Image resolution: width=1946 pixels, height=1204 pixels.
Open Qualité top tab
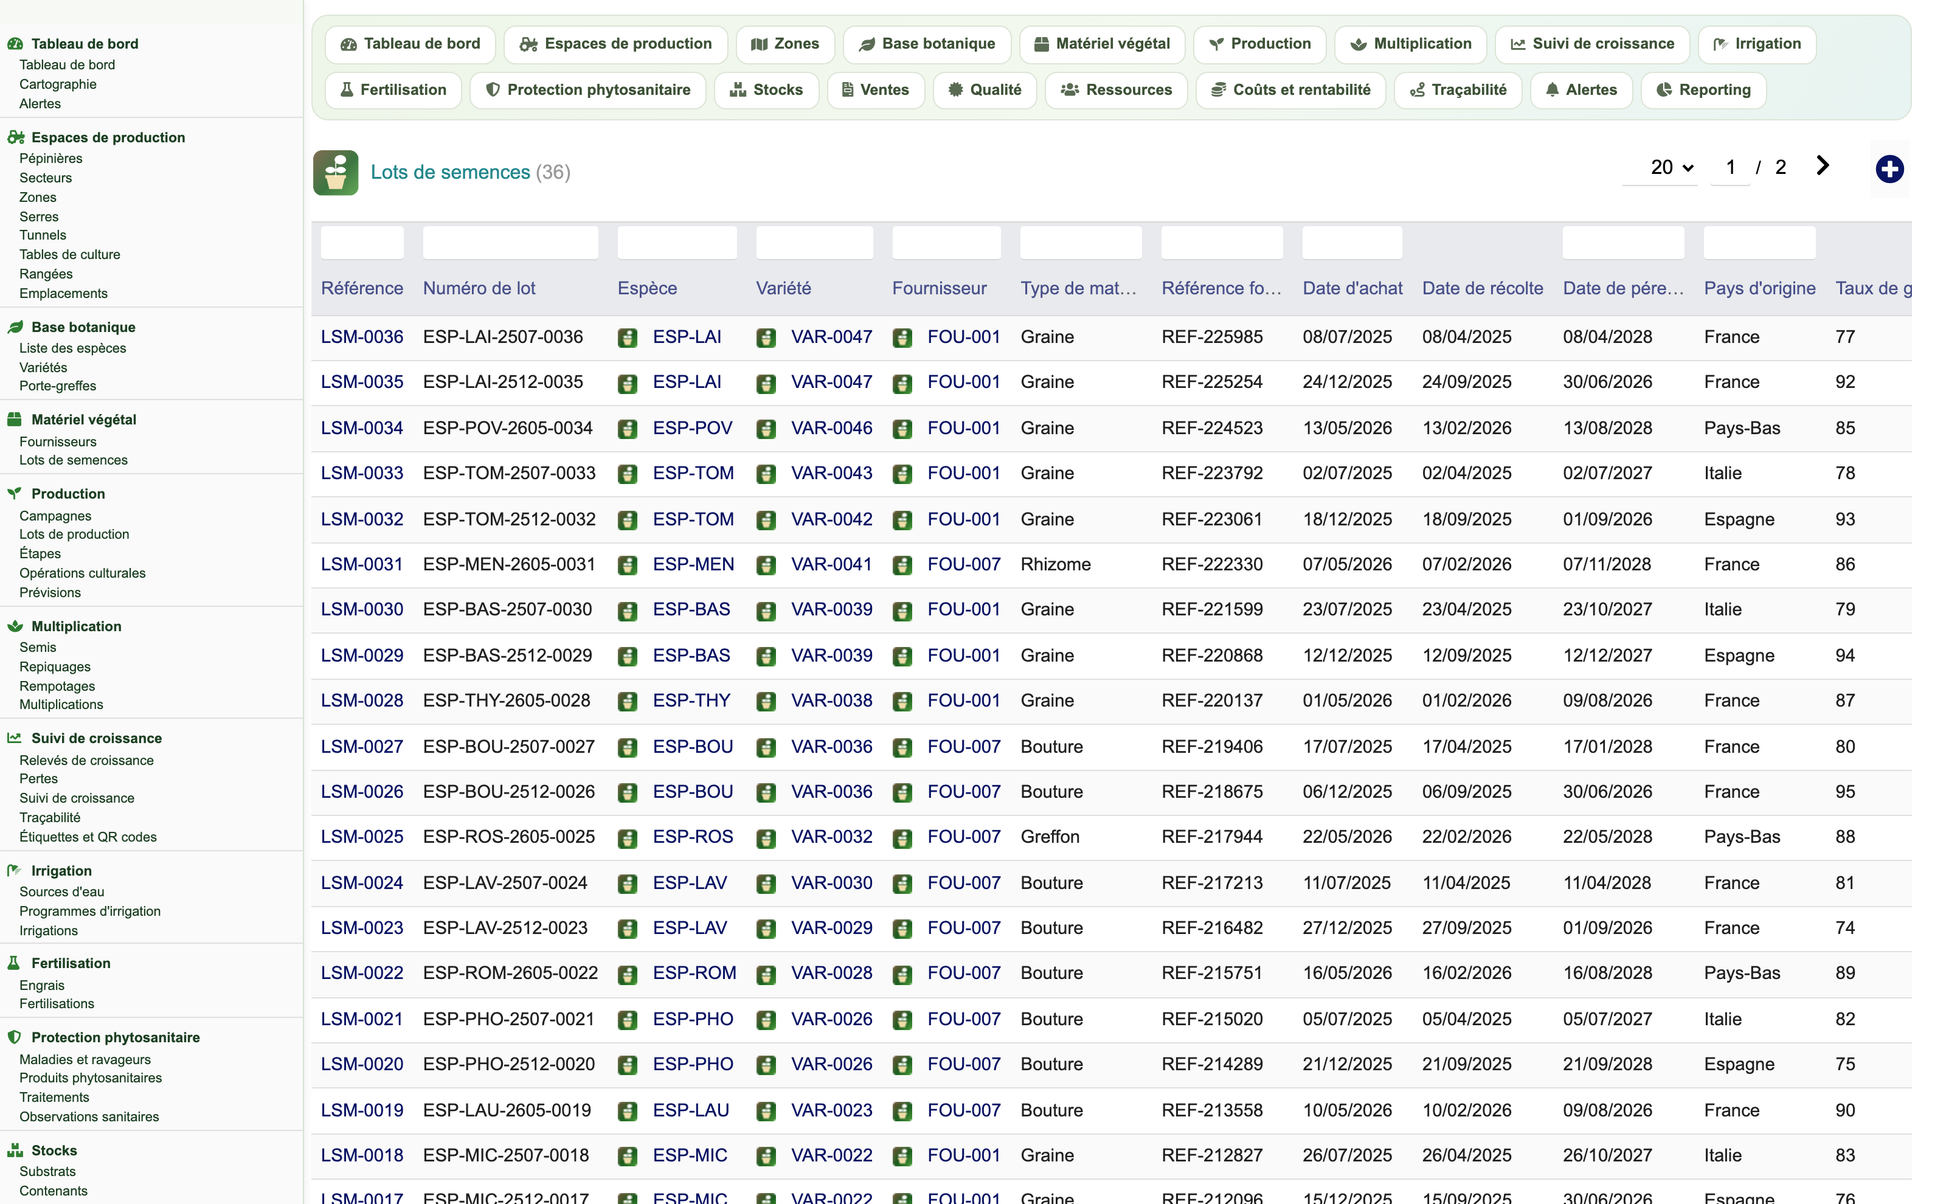click(x=985, y=90)
